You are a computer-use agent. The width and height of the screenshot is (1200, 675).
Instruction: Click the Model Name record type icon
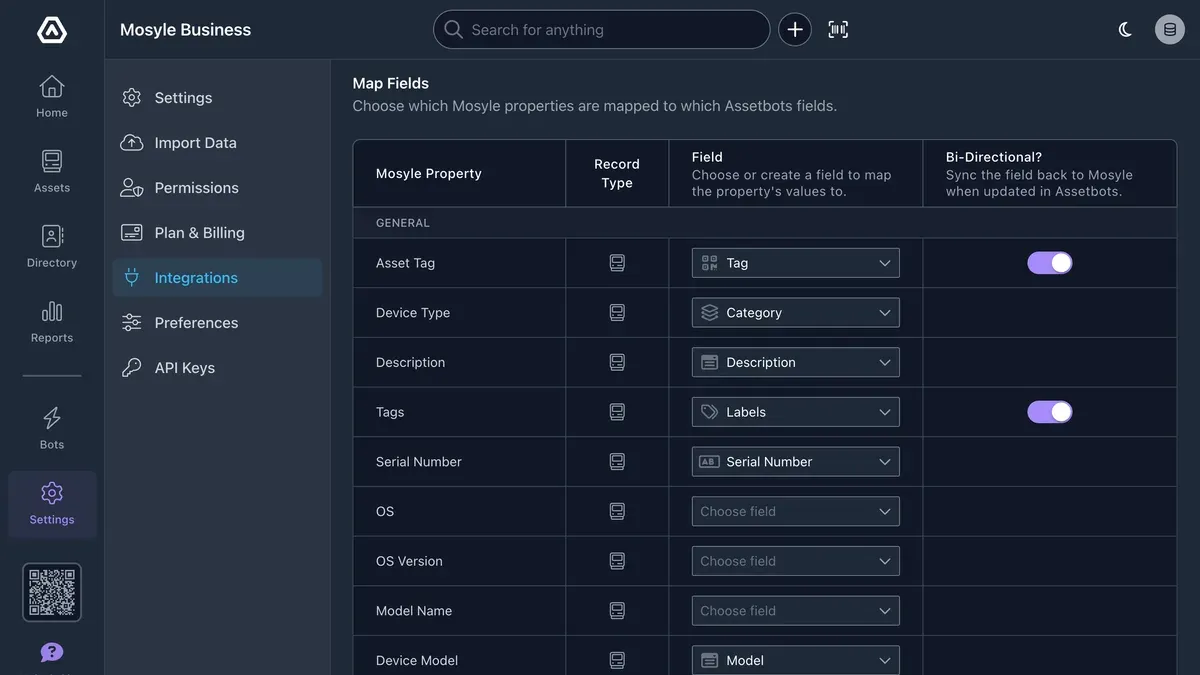pyautogui.click(x=617, y=611)
